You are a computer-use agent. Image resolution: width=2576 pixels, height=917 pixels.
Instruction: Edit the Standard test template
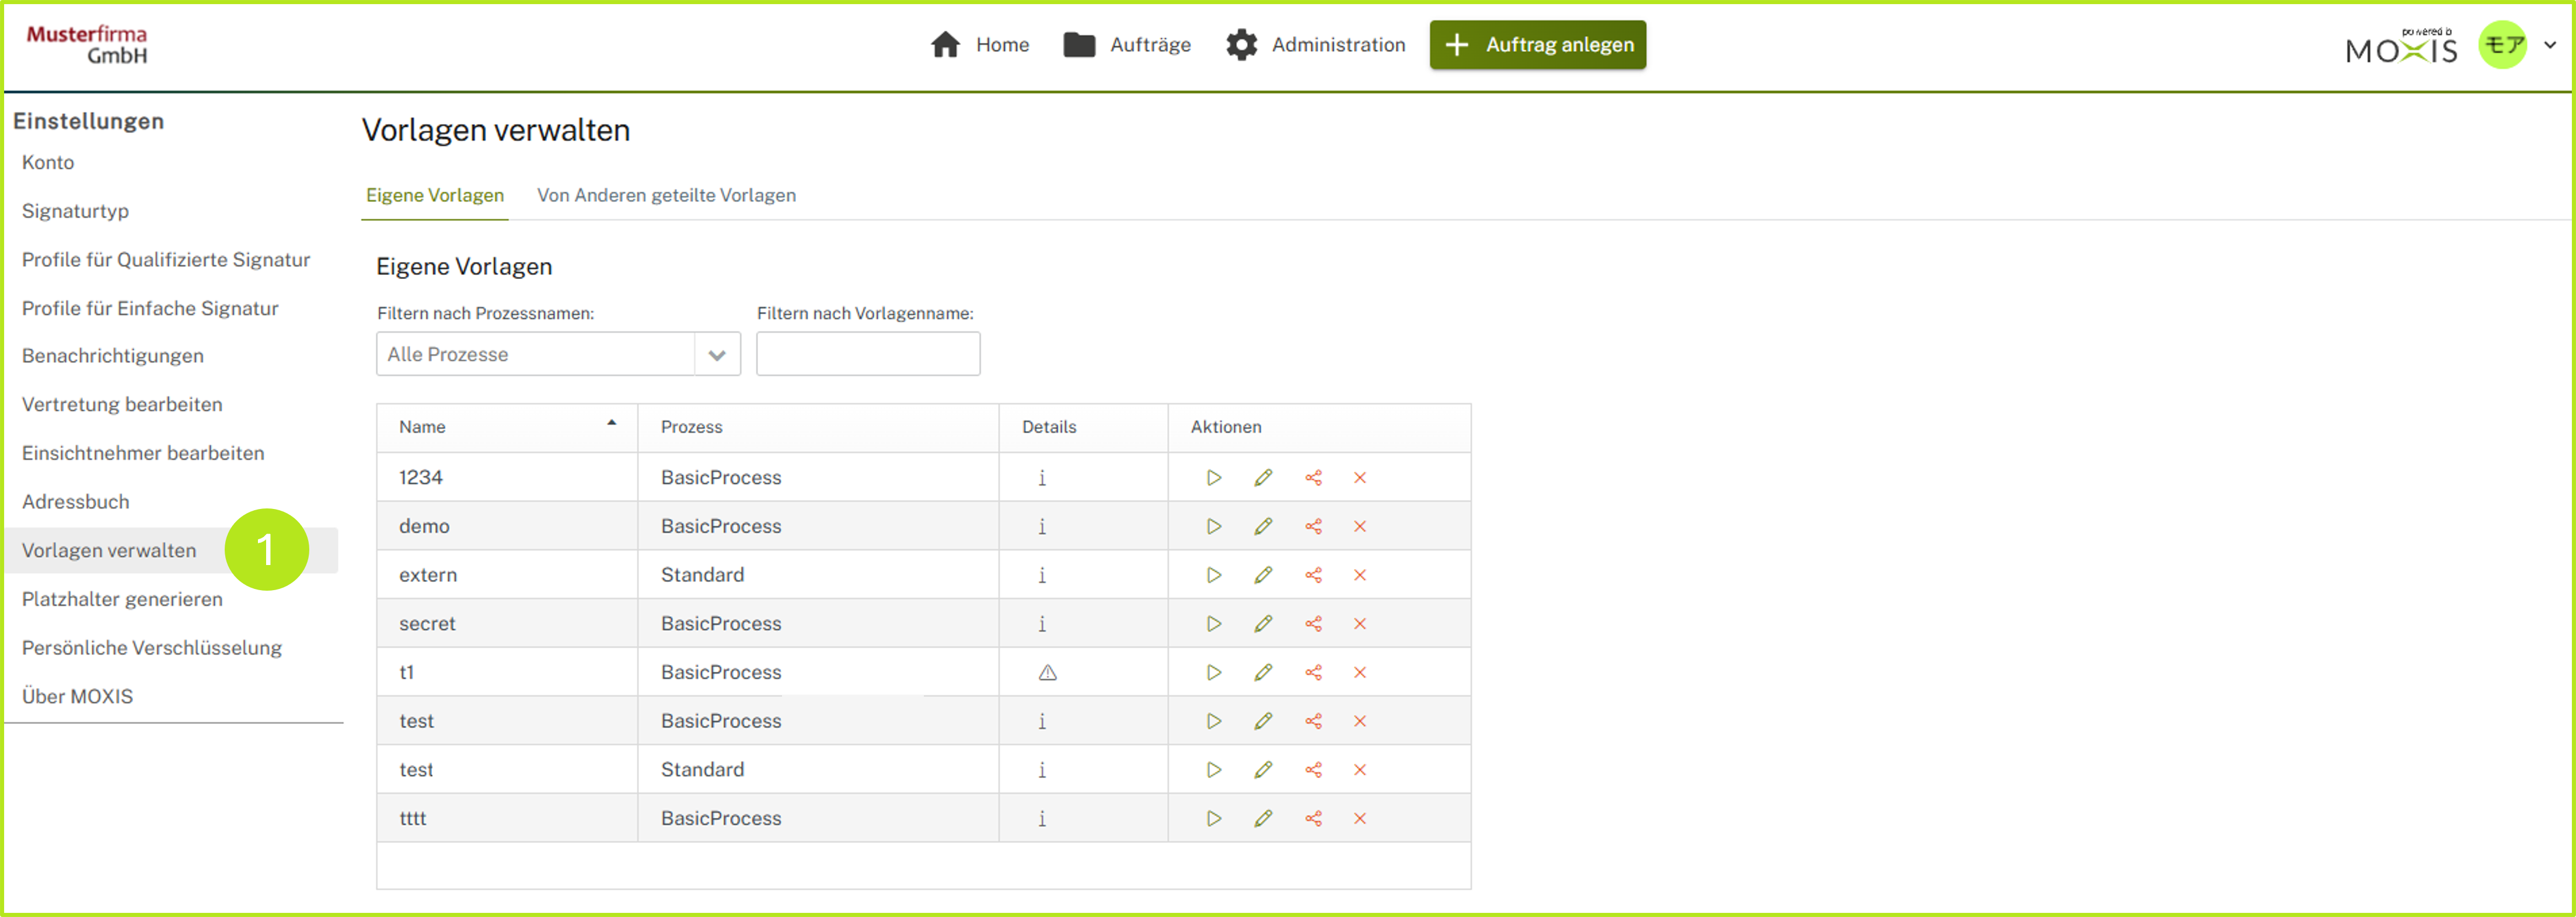(1263, 770)
